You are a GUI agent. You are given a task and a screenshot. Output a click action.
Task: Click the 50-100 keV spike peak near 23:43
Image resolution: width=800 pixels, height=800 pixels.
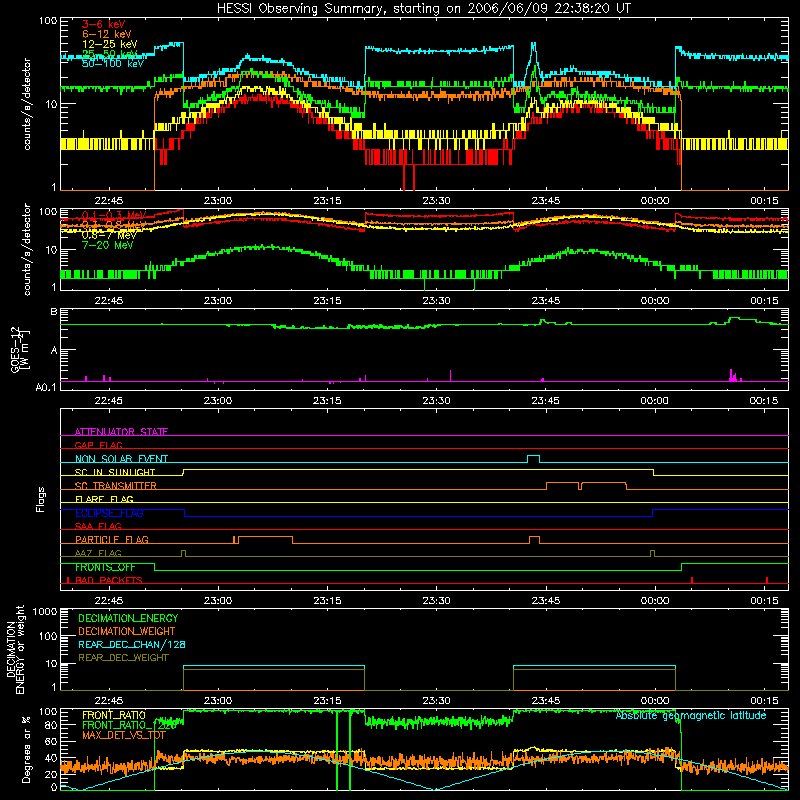[534, 44]
